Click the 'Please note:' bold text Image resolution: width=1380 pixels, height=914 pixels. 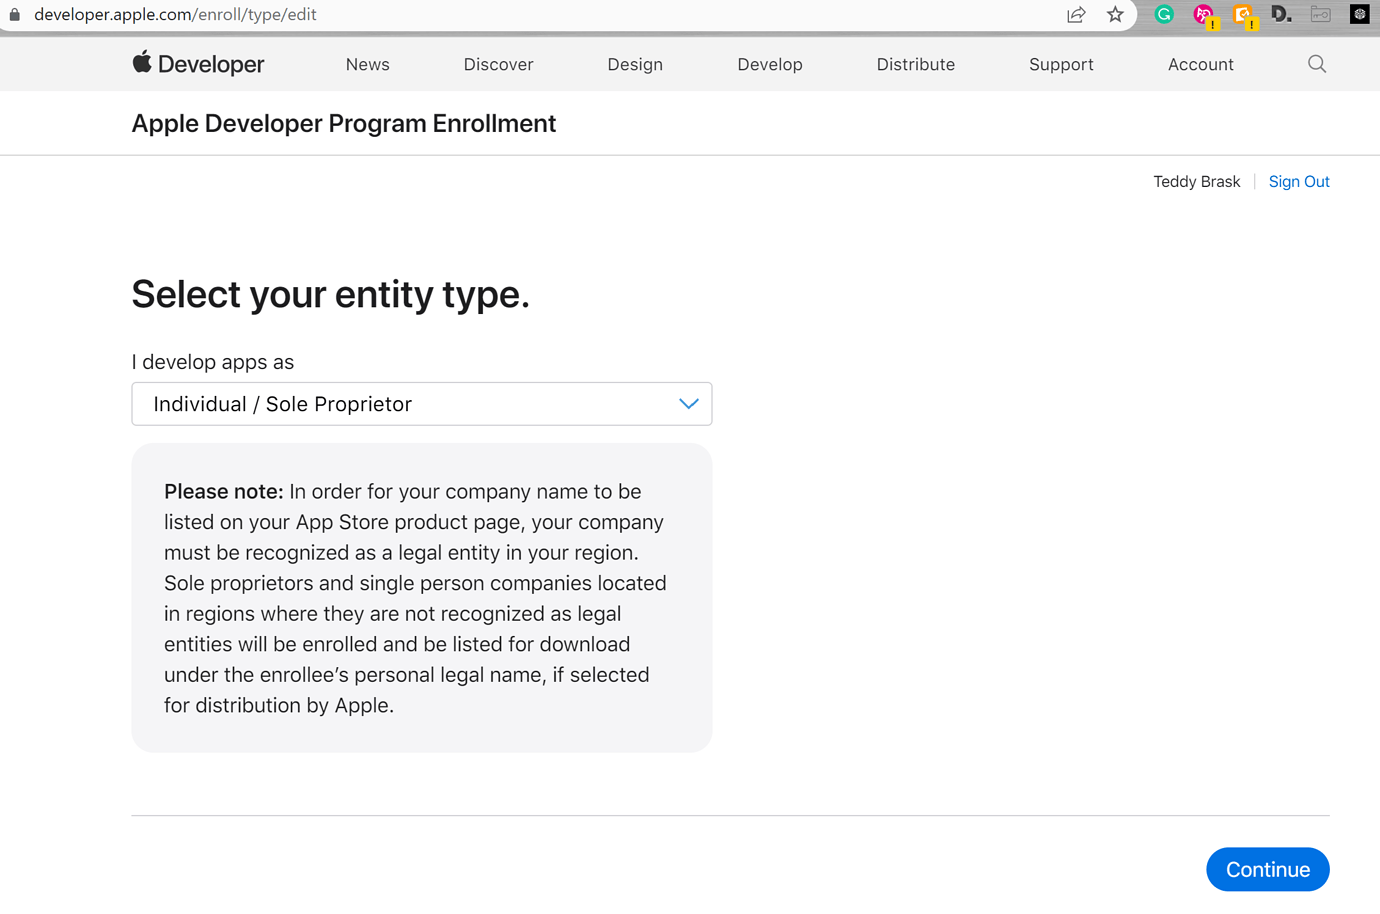click(223, 491)
